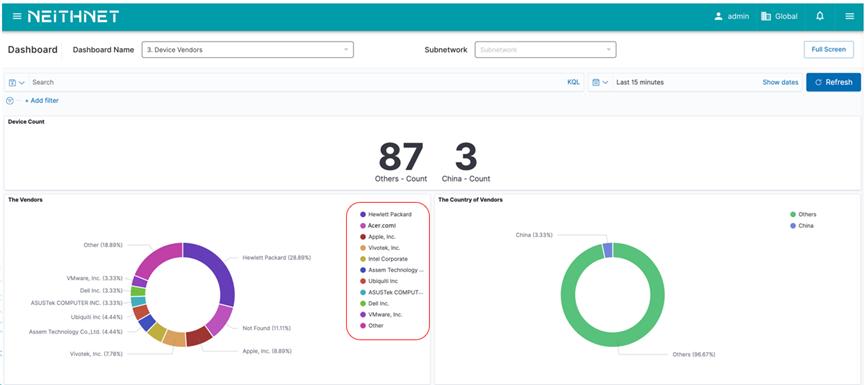The width and height of the screenshot is (865, 385).
Task: Open the calendar quick date menu
Action: (596, 82)
